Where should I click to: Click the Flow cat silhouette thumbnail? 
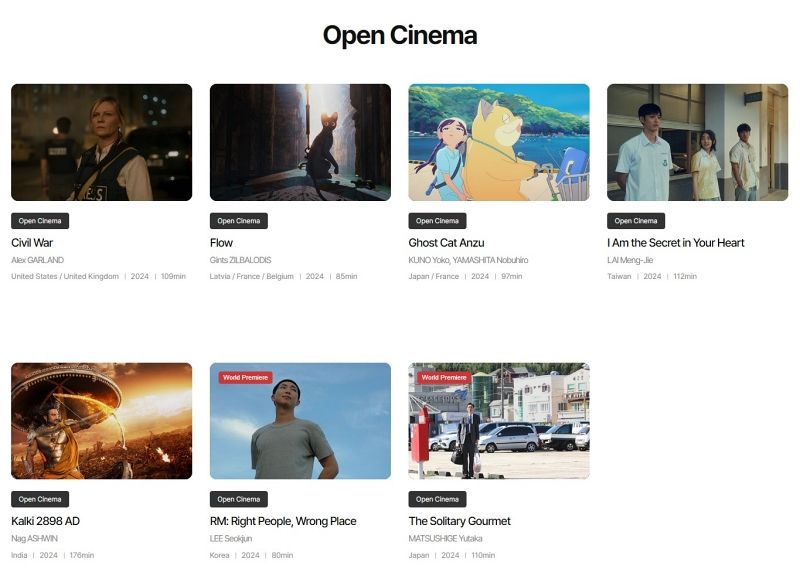(300, 141)
